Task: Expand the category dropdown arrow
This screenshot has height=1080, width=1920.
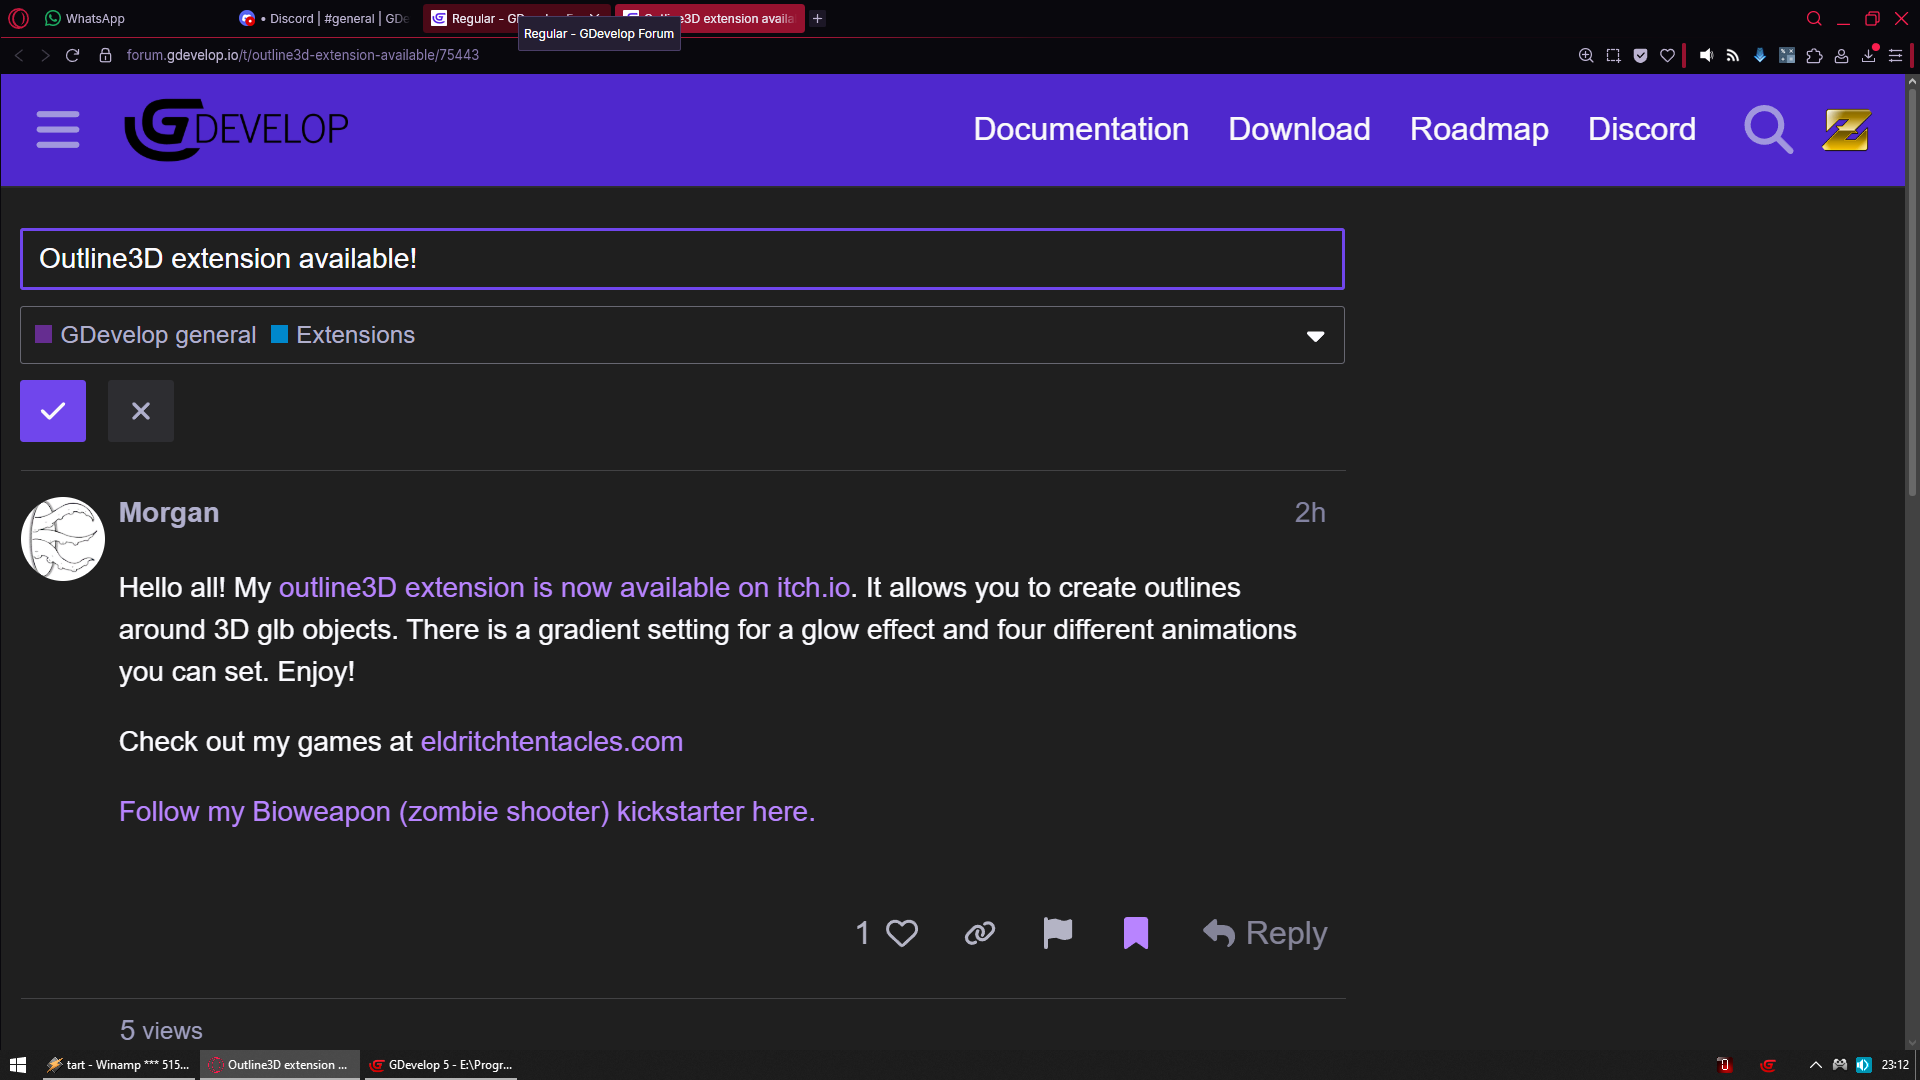Action: tap(1315, 336)
